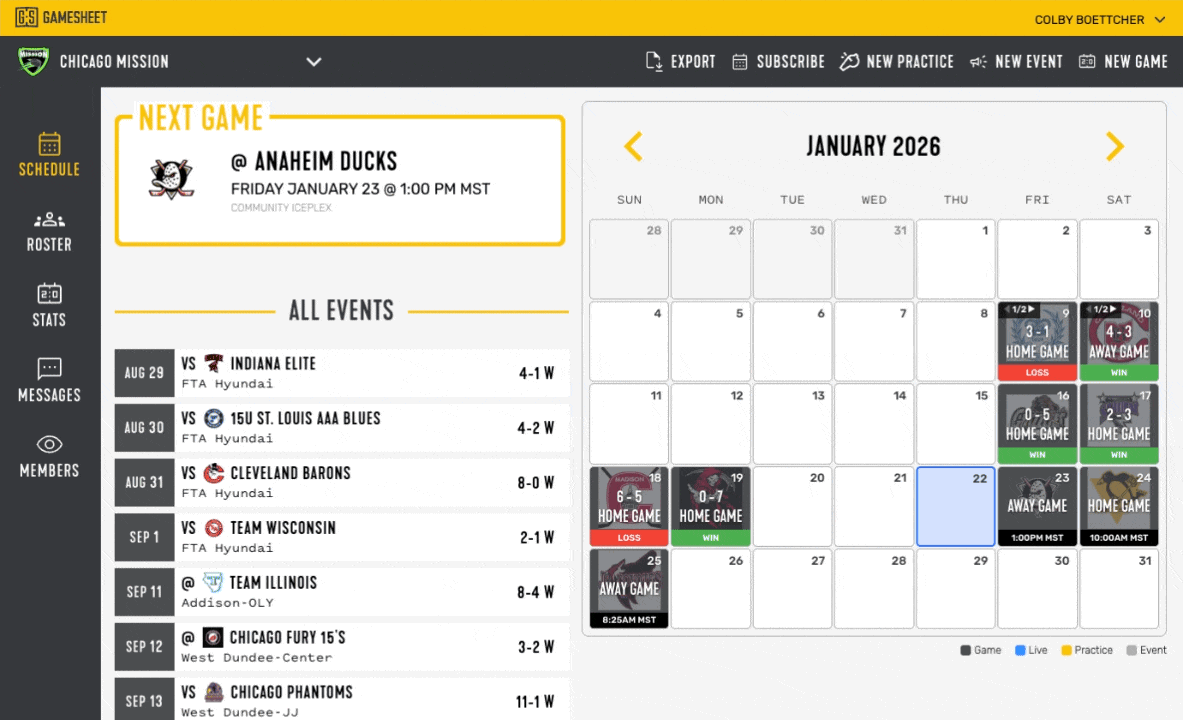
Task: Click the New Event label
Action: 1028,62
